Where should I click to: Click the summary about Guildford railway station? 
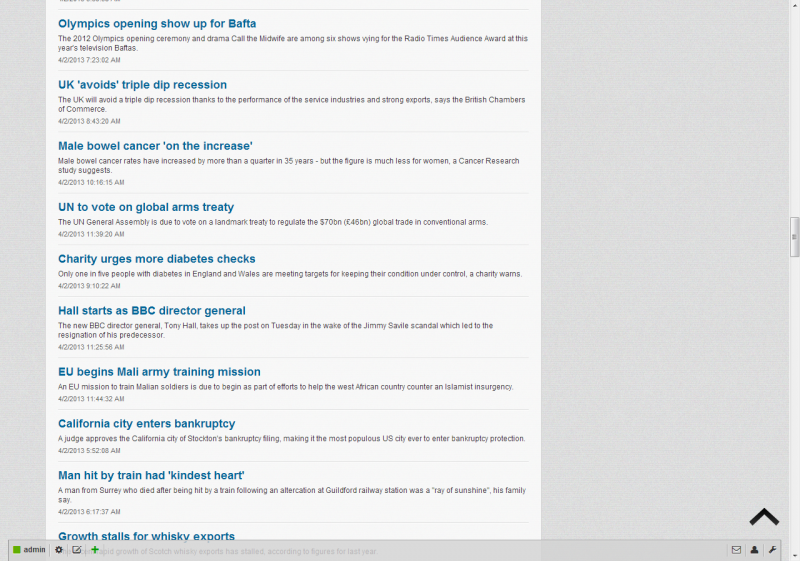coord(292,495)
